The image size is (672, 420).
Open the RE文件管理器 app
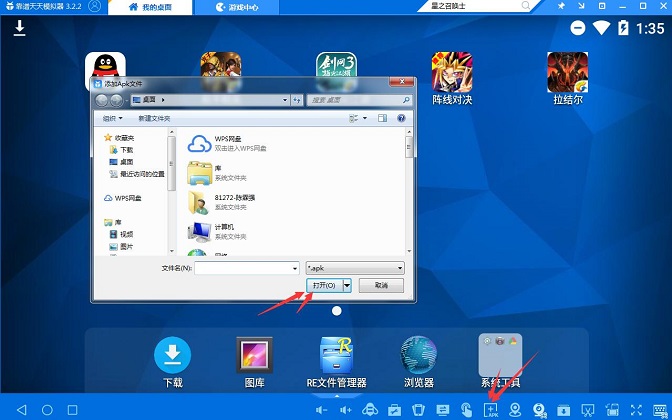(337, 362)
